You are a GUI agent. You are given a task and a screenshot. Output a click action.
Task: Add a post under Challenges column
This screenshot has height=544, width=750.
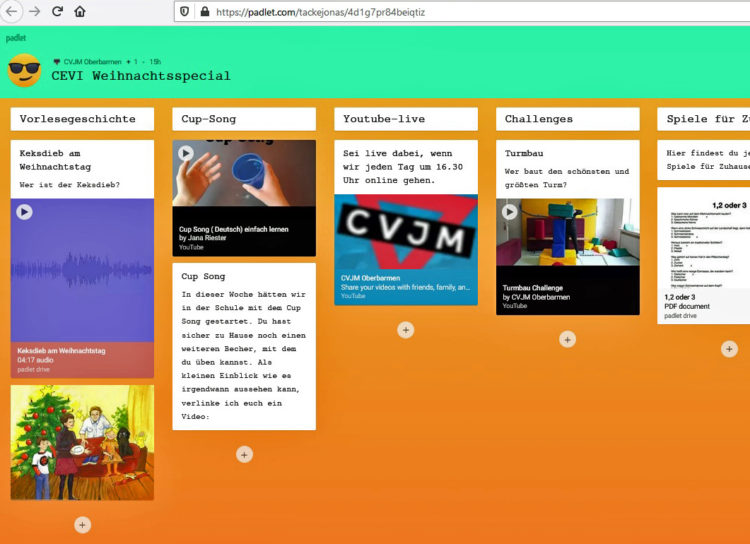(x=568, y=340)
